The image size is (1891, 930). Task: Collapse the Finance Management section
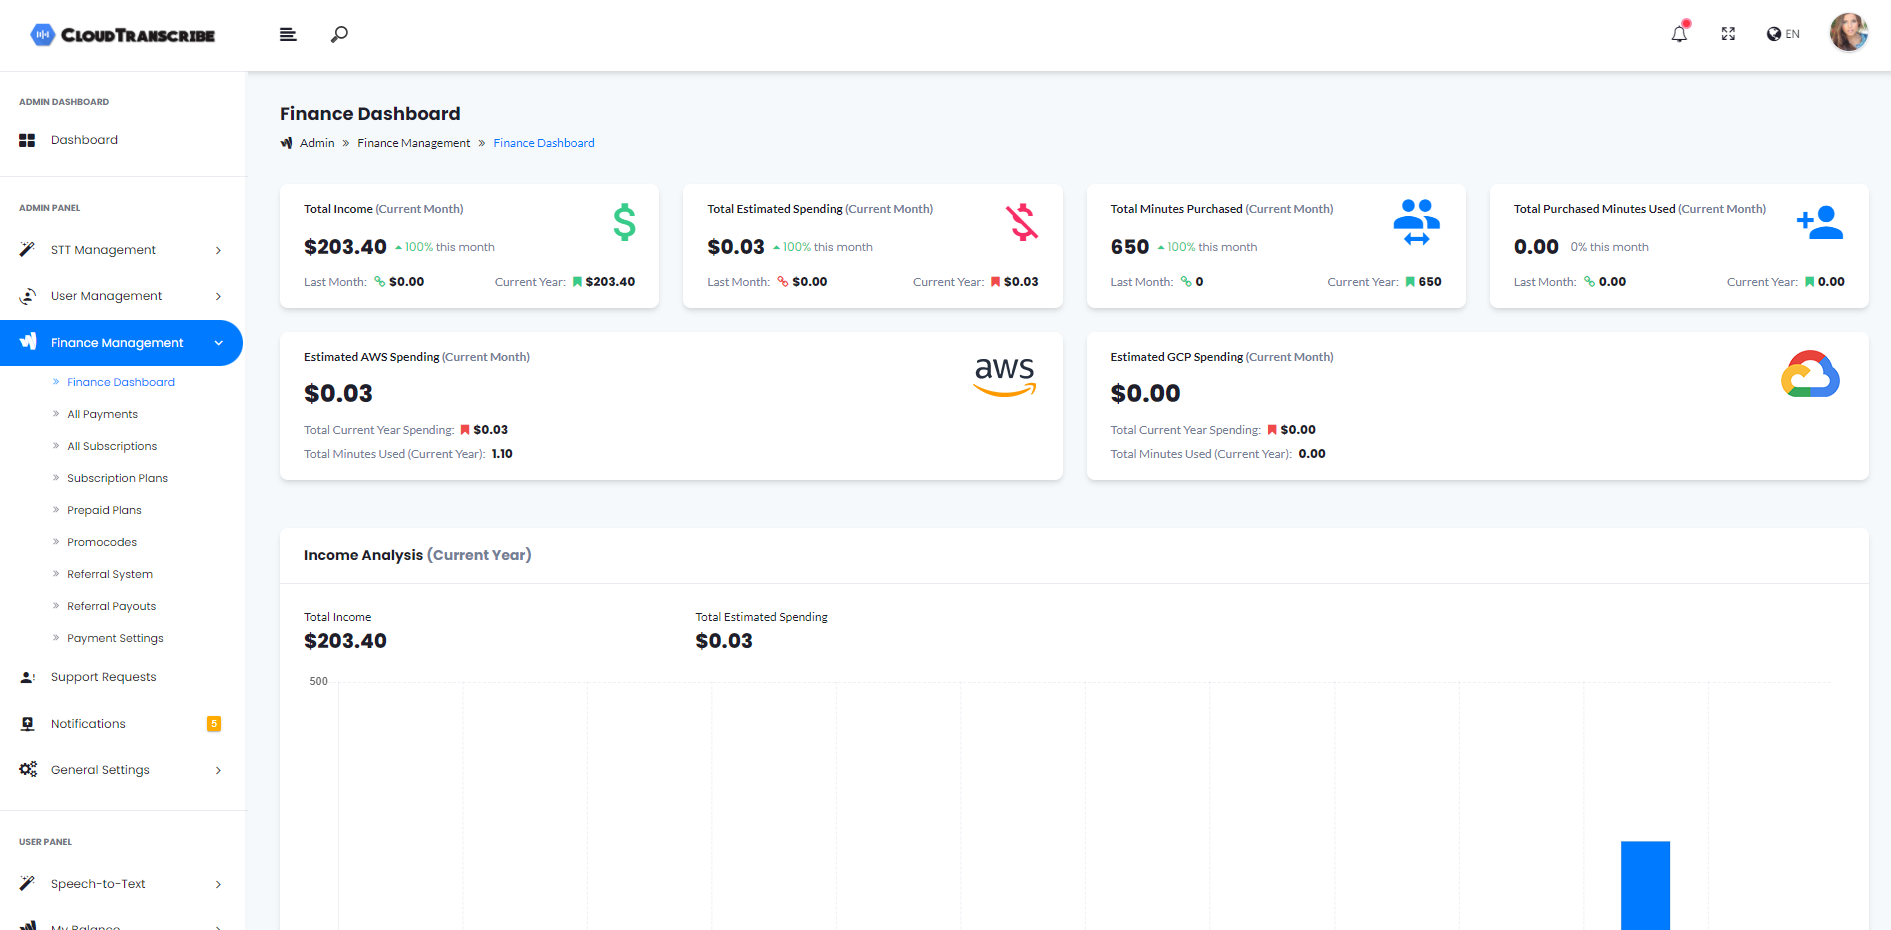coord(120,343)
